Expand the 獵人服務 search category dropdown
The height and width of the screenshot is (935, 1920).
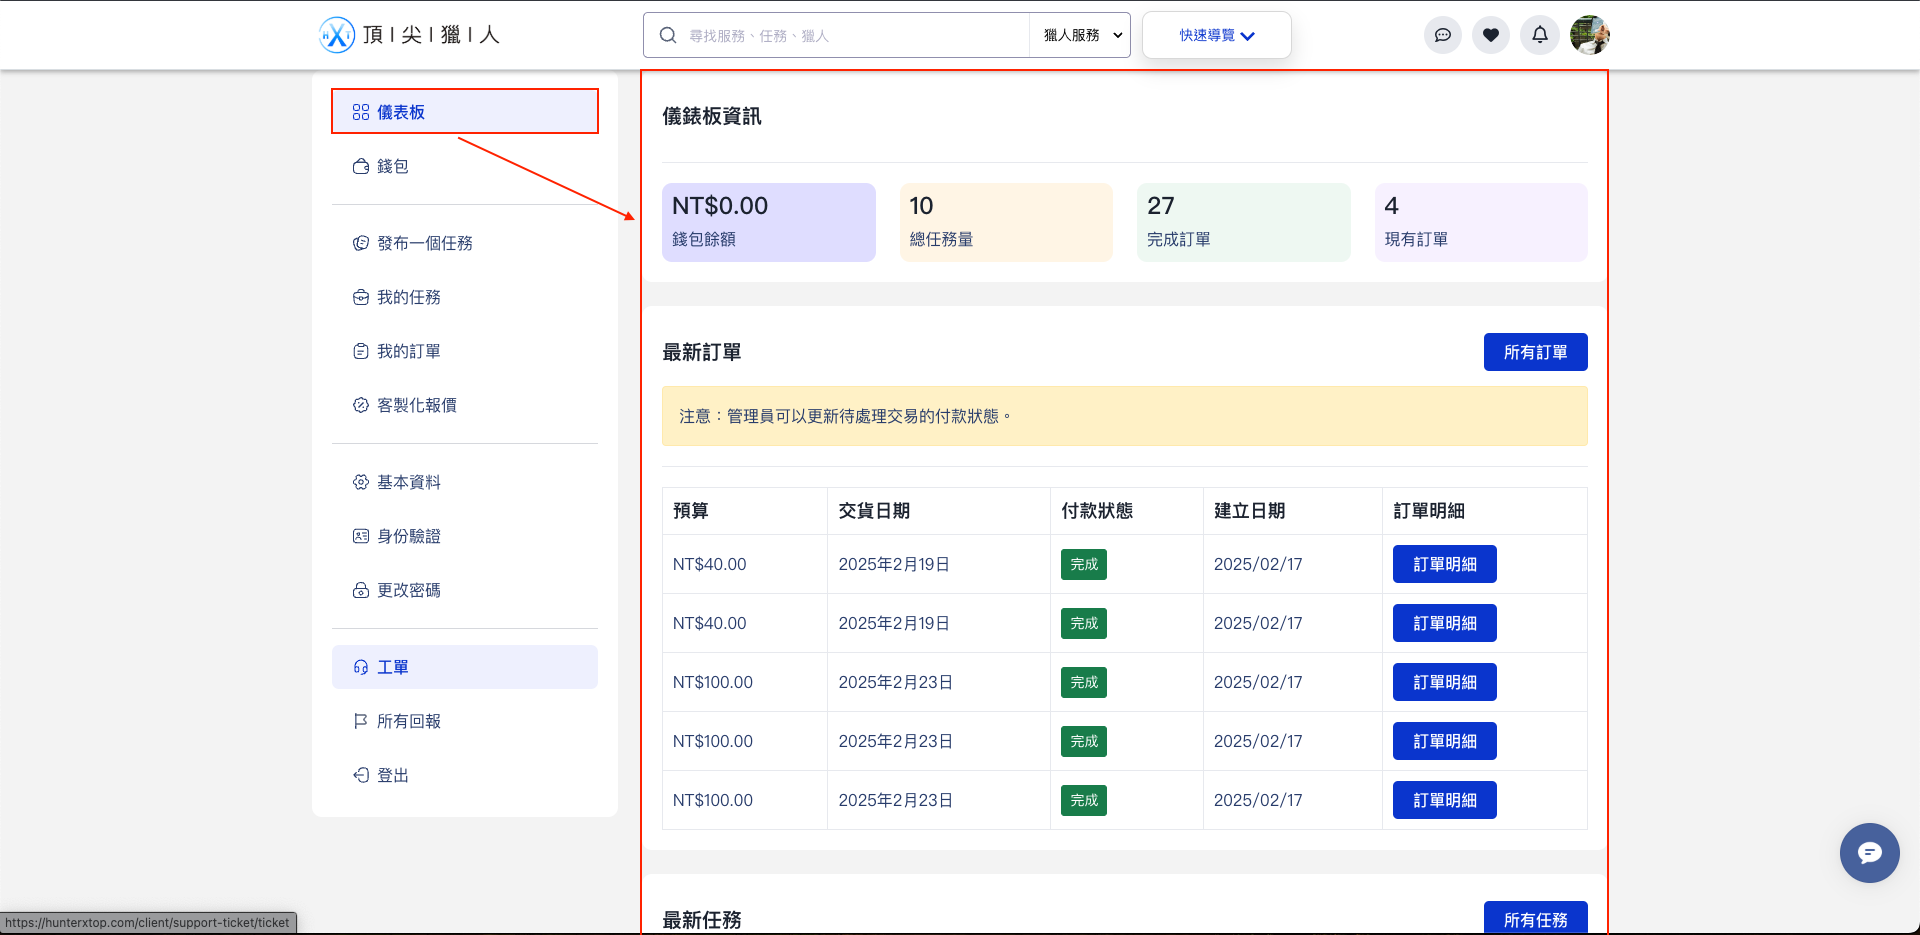(1081, 35)
